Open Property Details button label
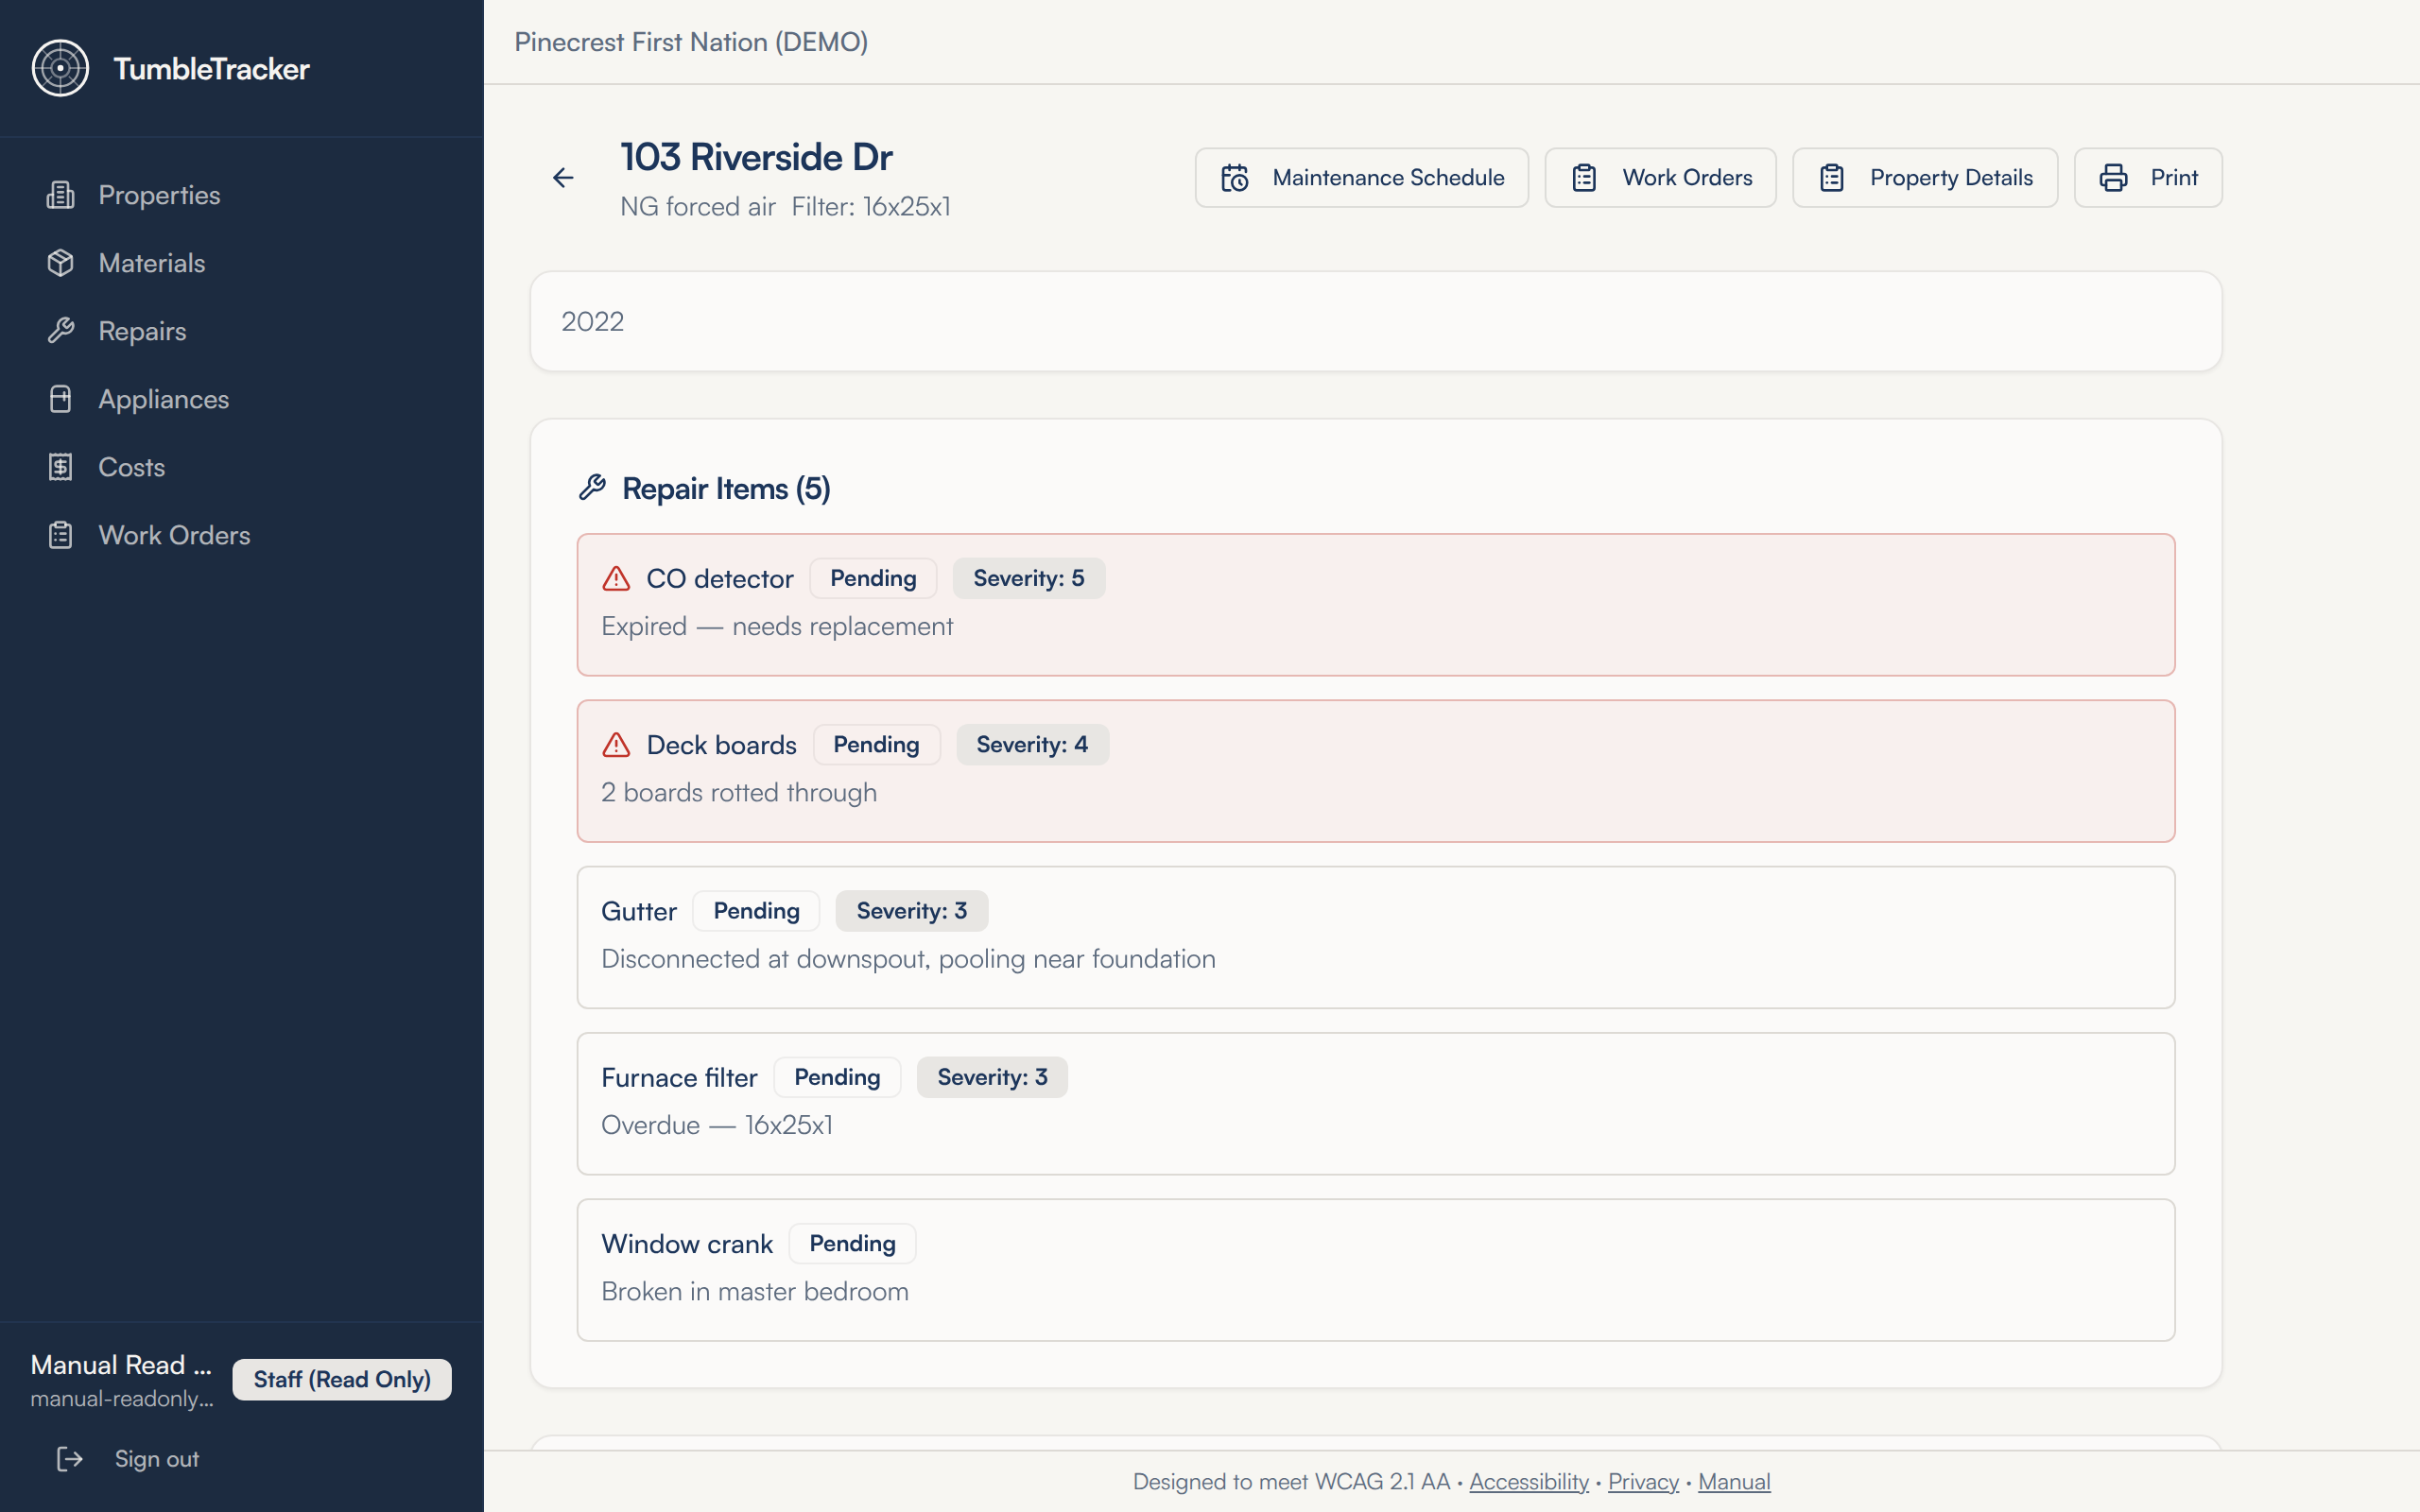2420x1512 pixels. [1951, 178]
